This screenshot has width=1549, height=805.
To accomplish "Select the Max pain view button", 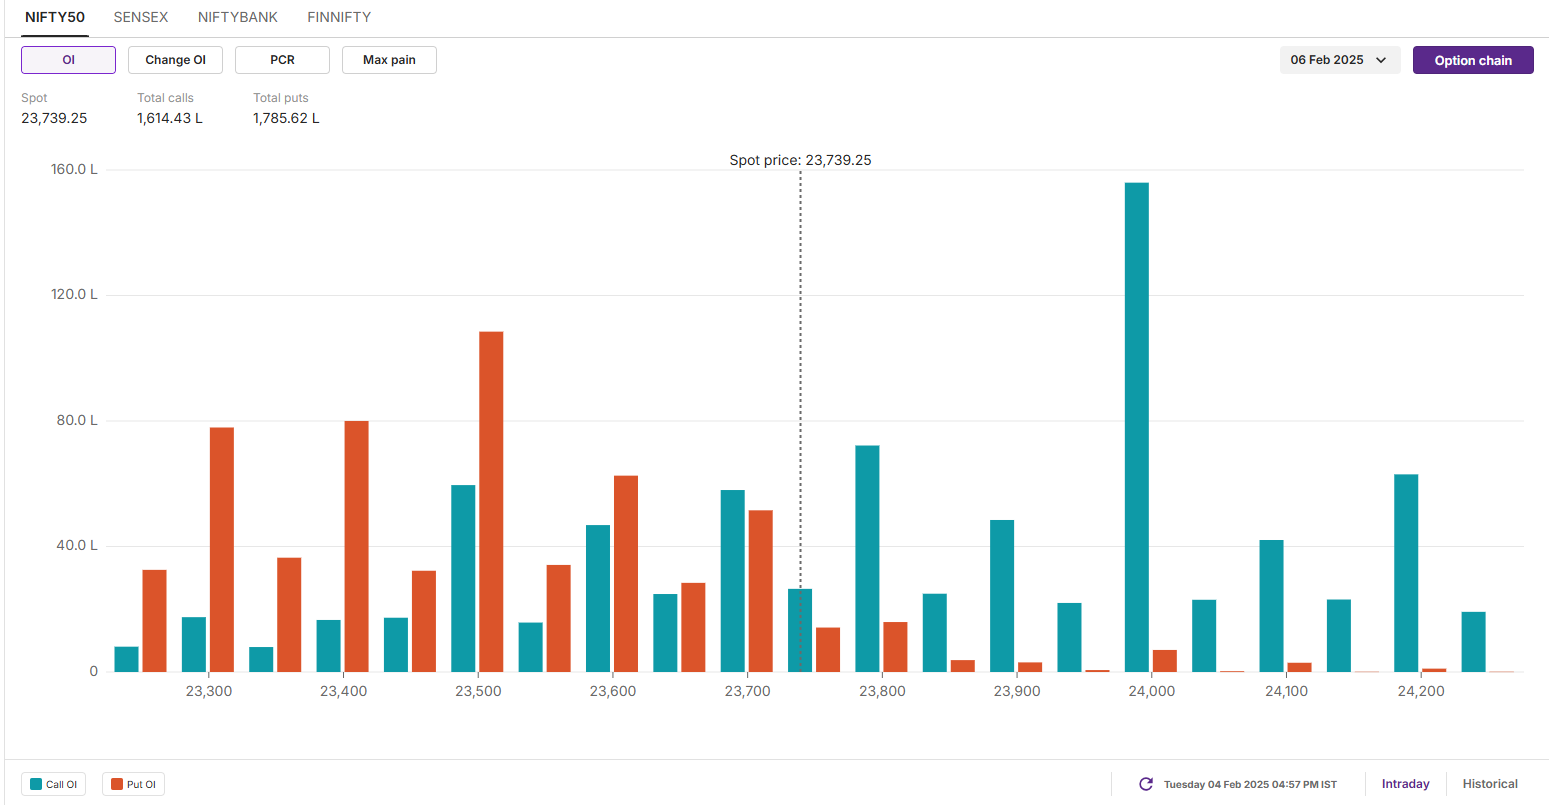I will click(389, 60).
